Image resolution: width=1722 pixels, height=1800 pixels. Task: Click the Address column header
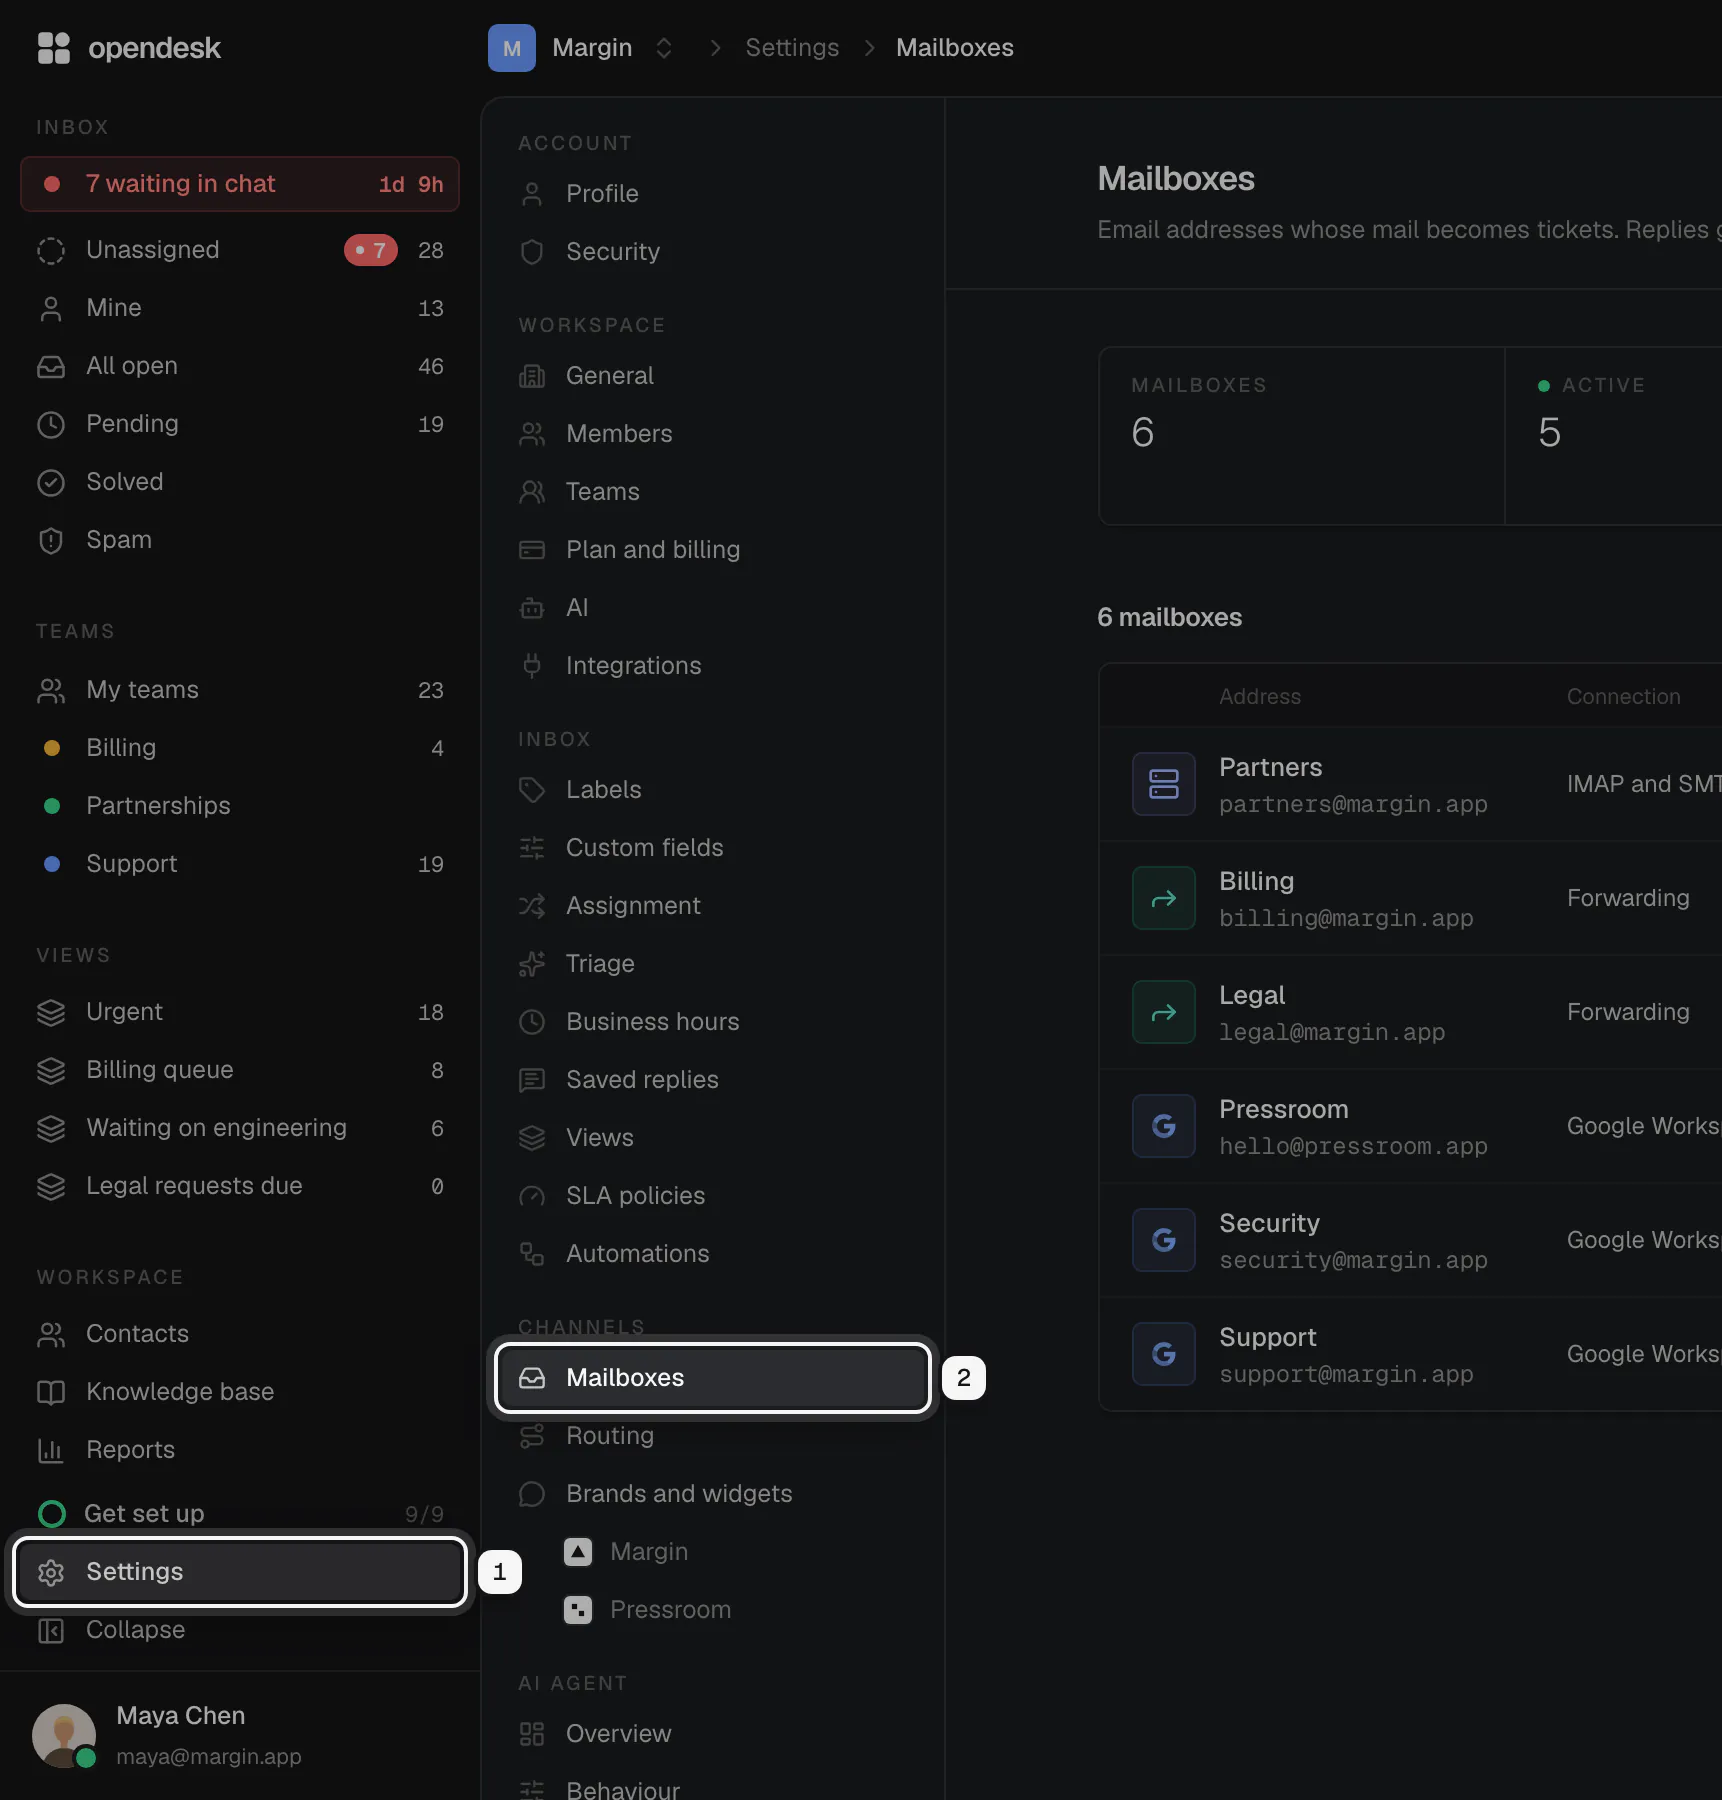pyautogui.click(x=1260, y=696)
